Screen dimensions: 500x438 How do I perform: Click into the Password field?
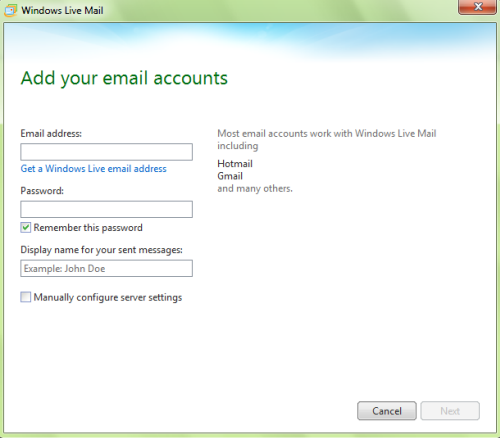tap(106, 209)
